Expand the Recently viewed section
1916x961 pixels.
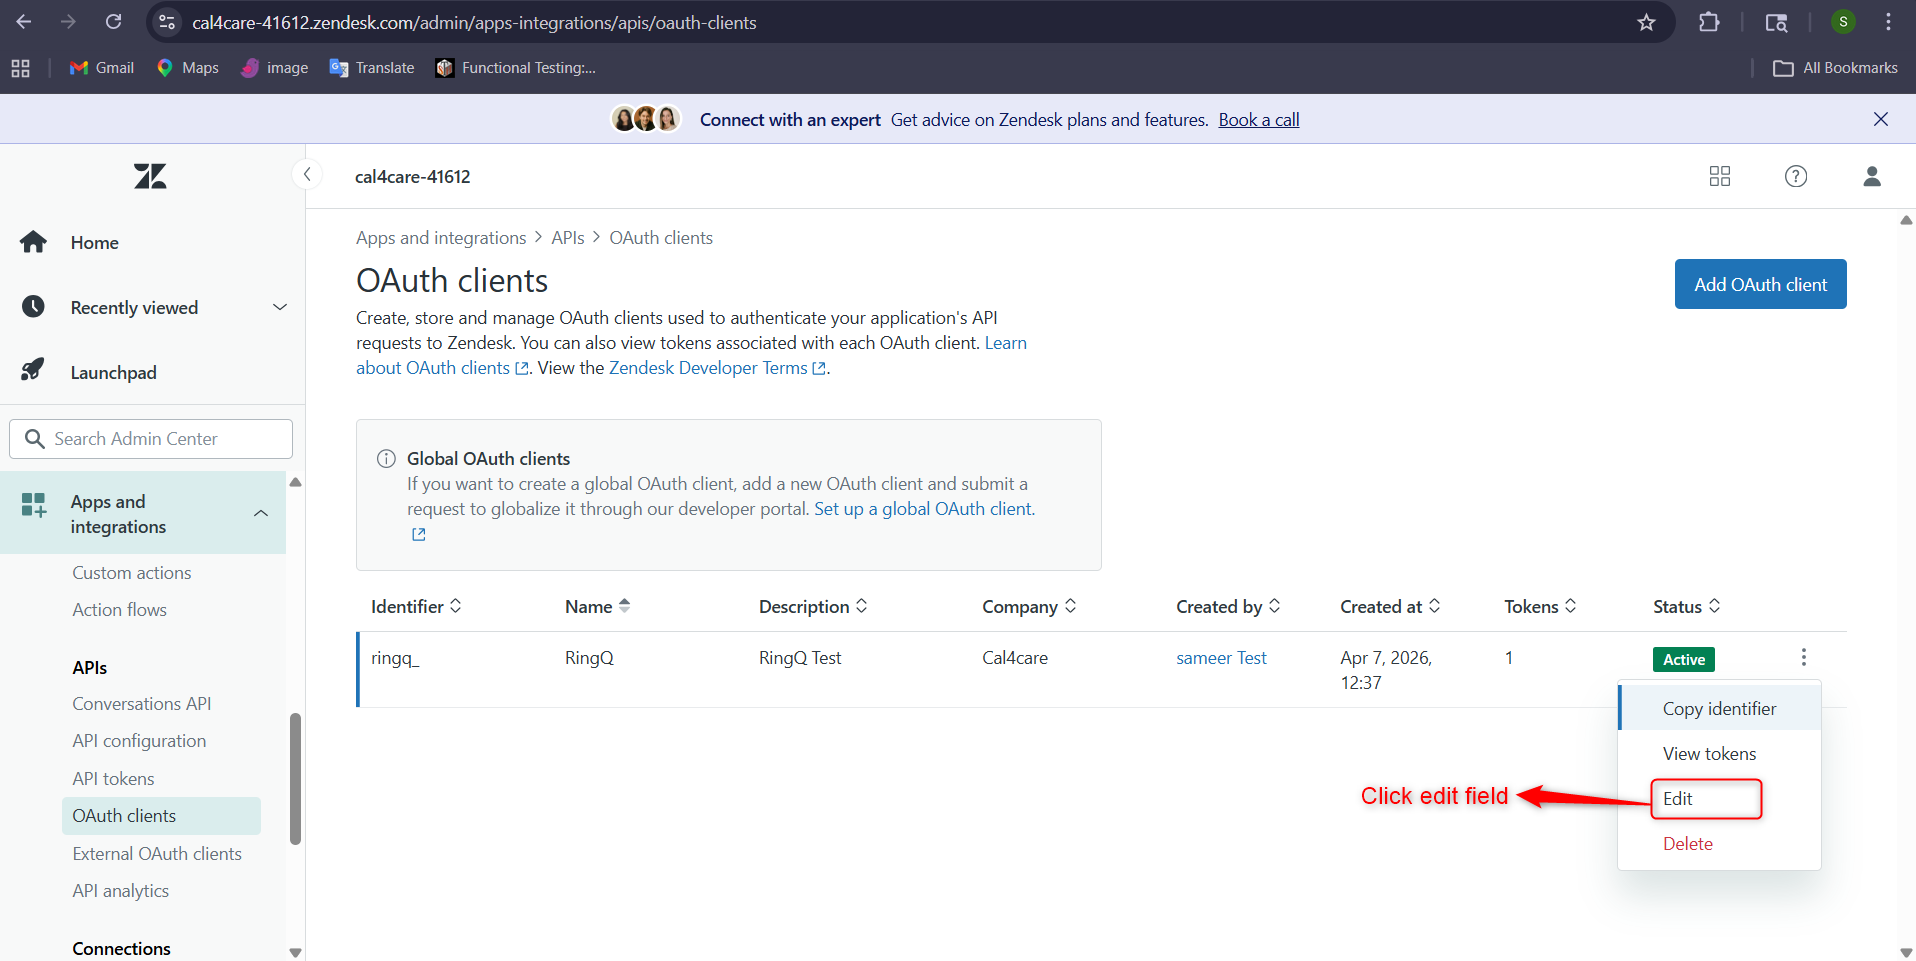153,308
